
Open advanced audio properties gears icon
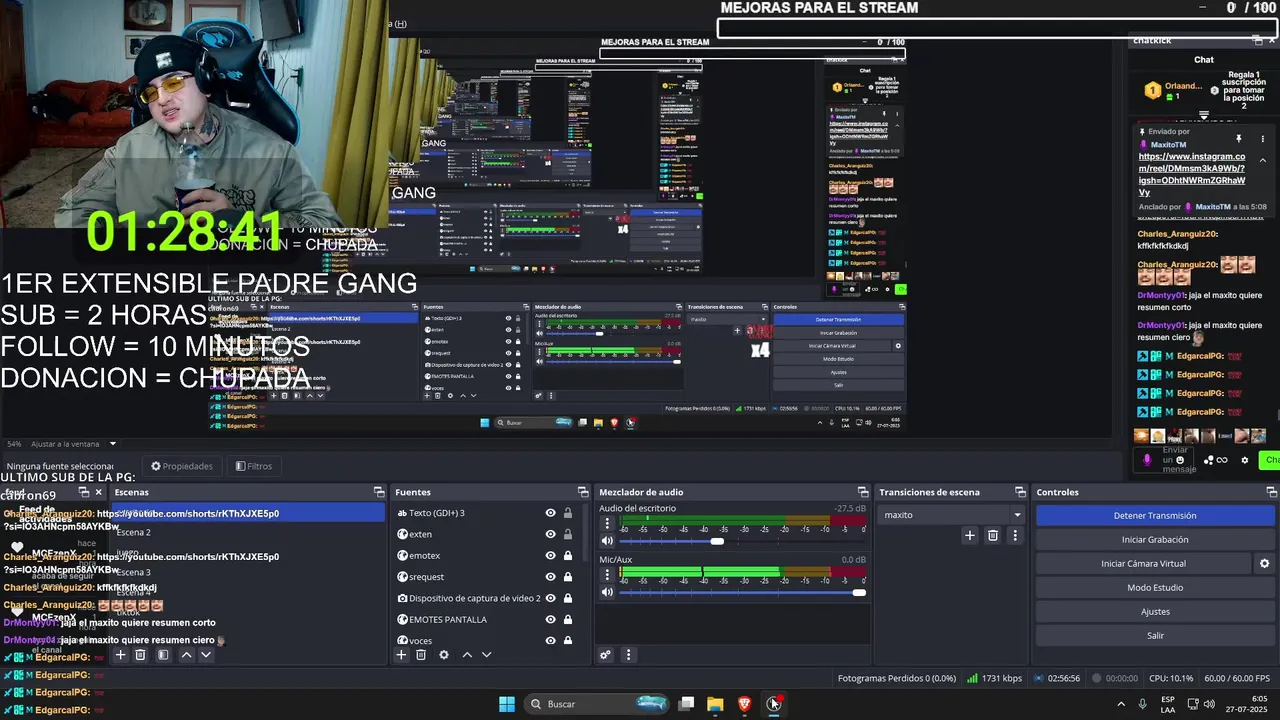(x=605, y=655)
